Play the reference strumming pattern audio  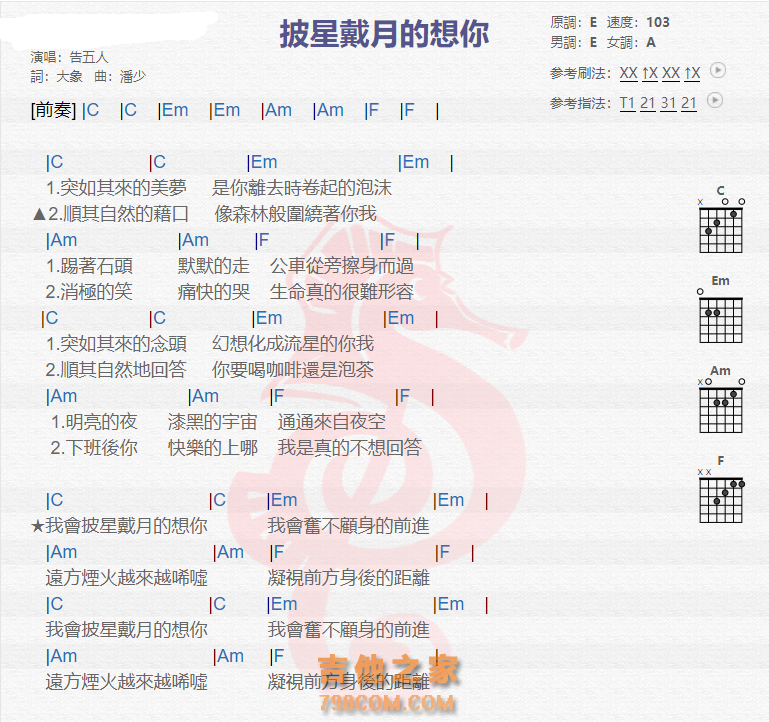tap(718, 70)
